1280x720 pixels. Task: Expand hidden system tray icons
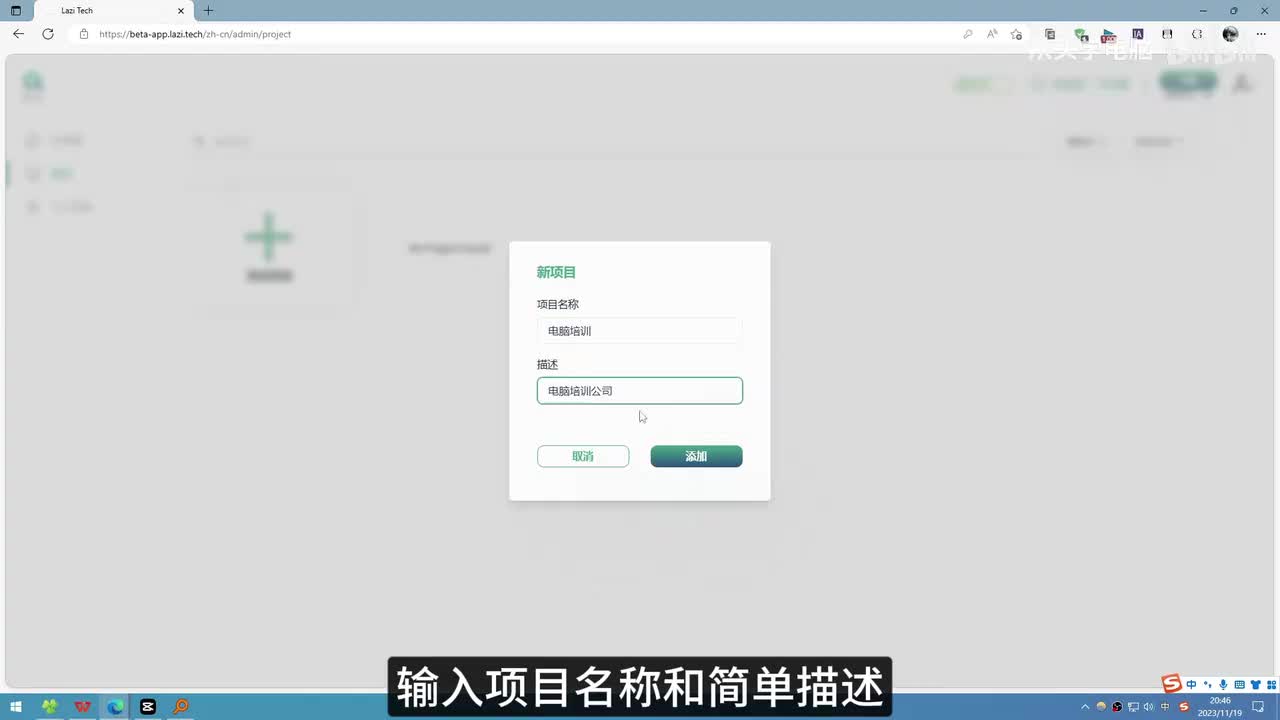tap(1086, 707)
